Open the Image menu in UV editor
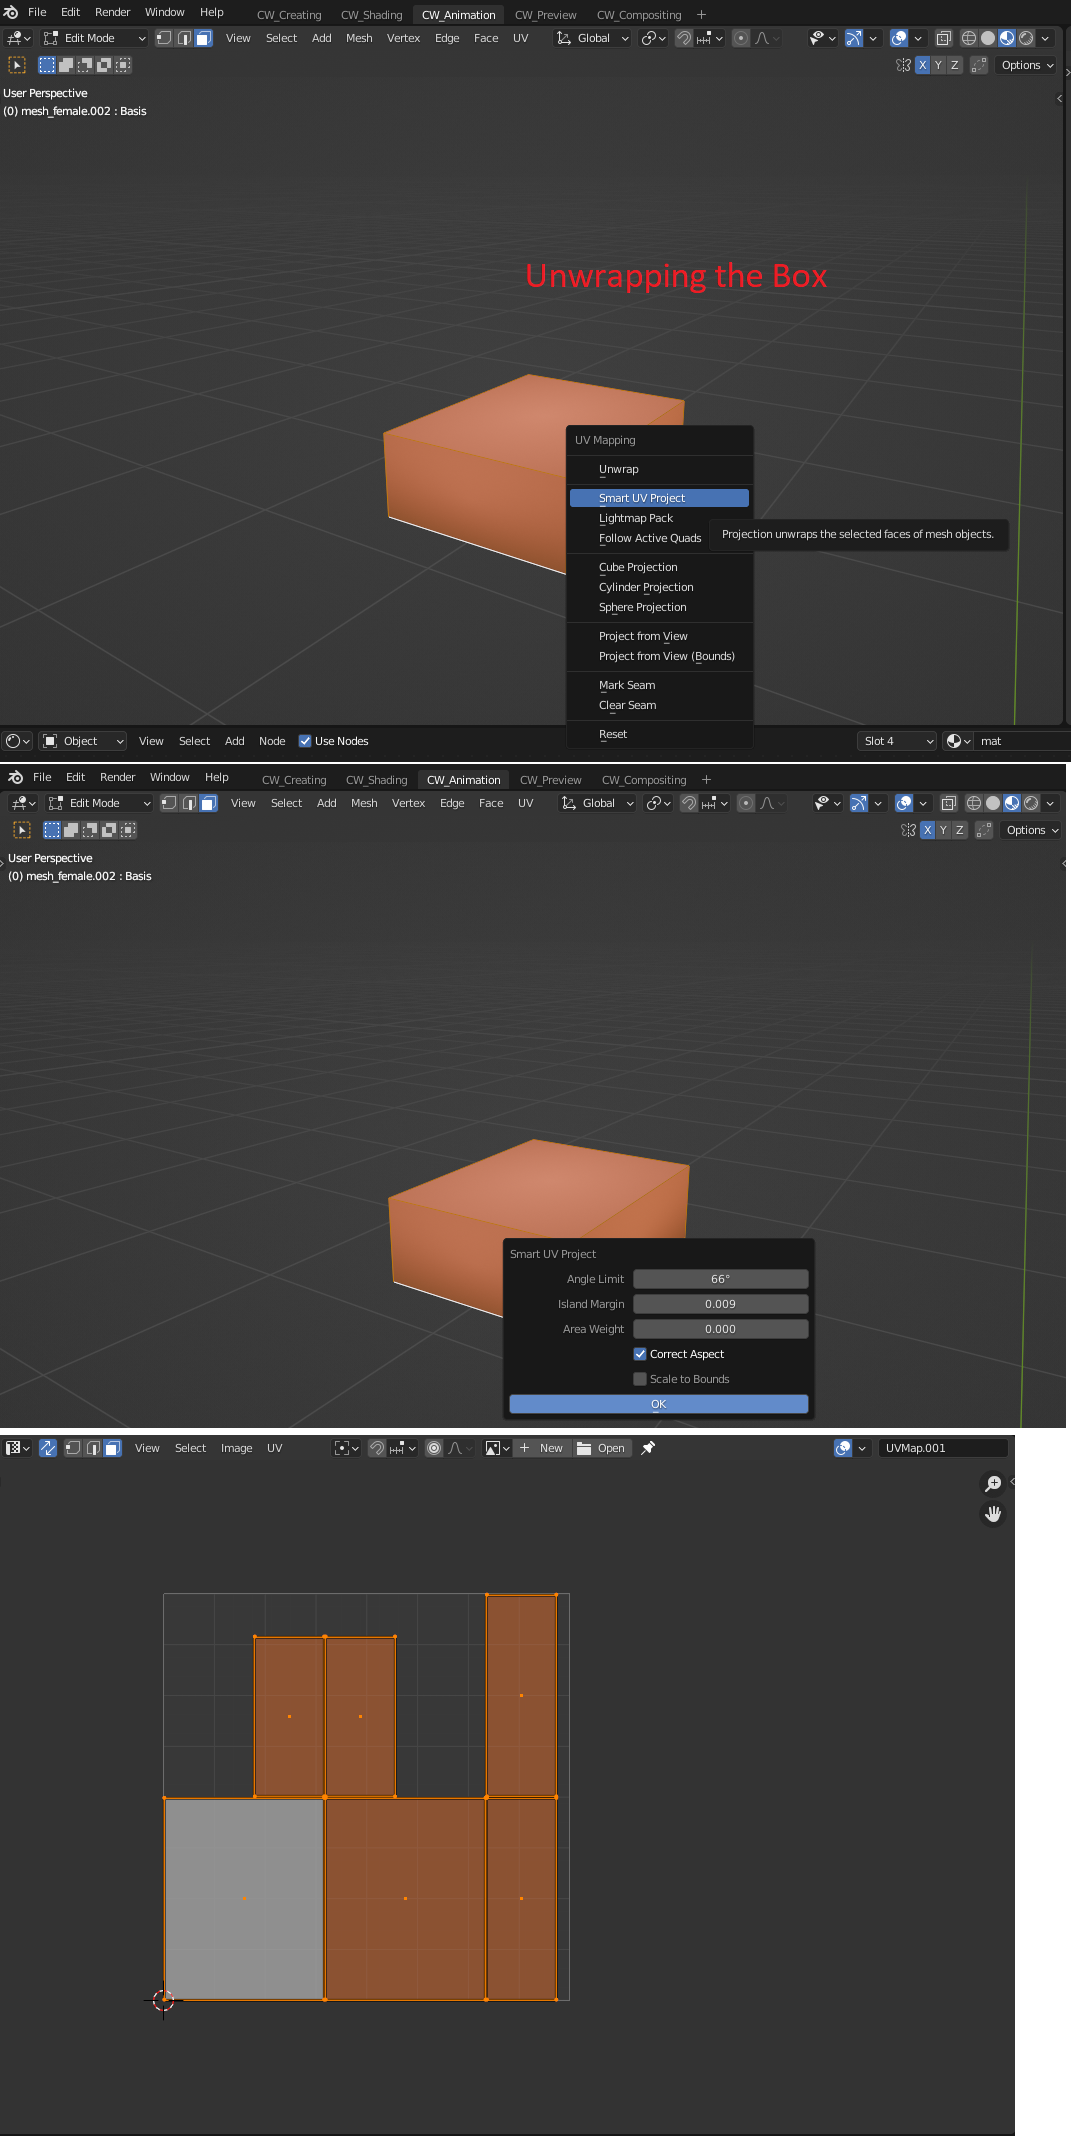The image size is (1071, 2137). (x=237, y=1448)
